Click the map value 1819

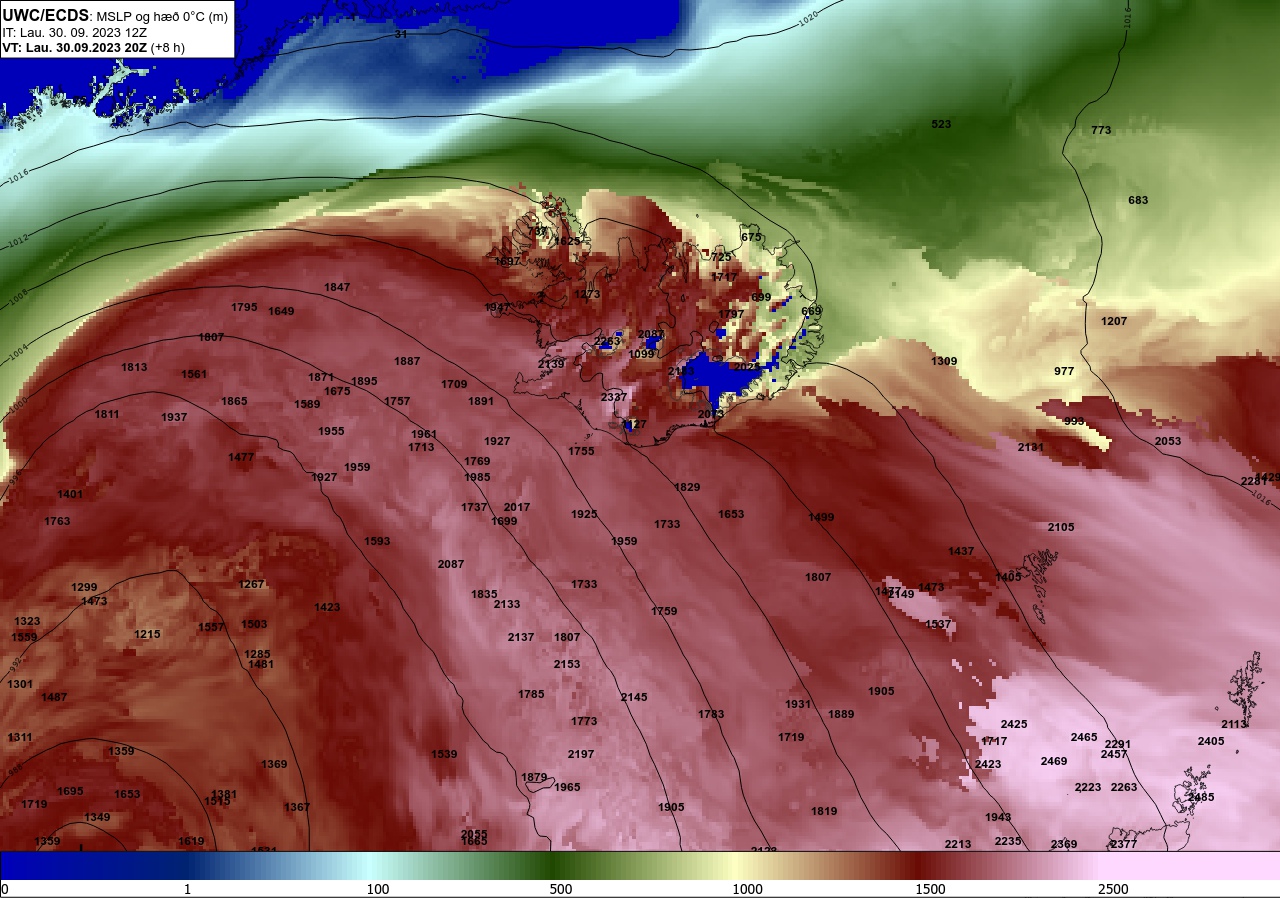tap(824, 811)
